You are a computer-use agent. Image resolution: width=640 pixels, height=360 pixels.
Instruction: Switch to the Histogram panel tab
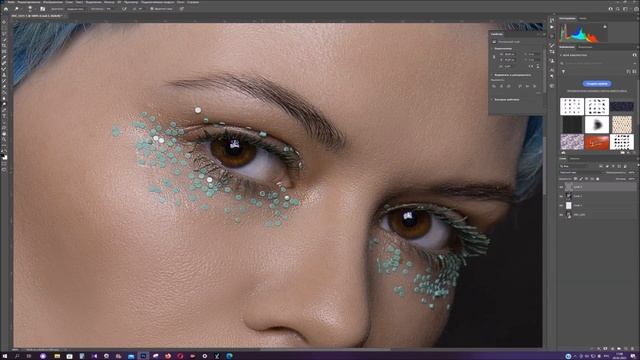pyautogui.click(x=567, y=18)
